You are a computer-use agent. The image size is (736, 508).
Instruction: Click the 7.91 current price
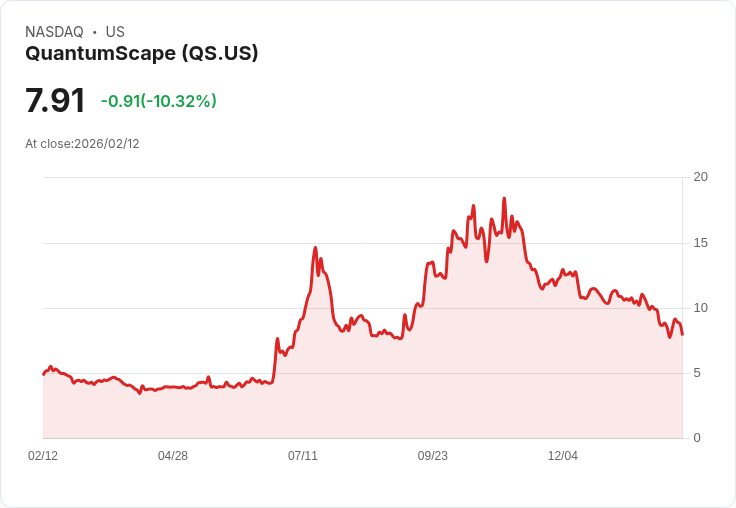[55, 101]
